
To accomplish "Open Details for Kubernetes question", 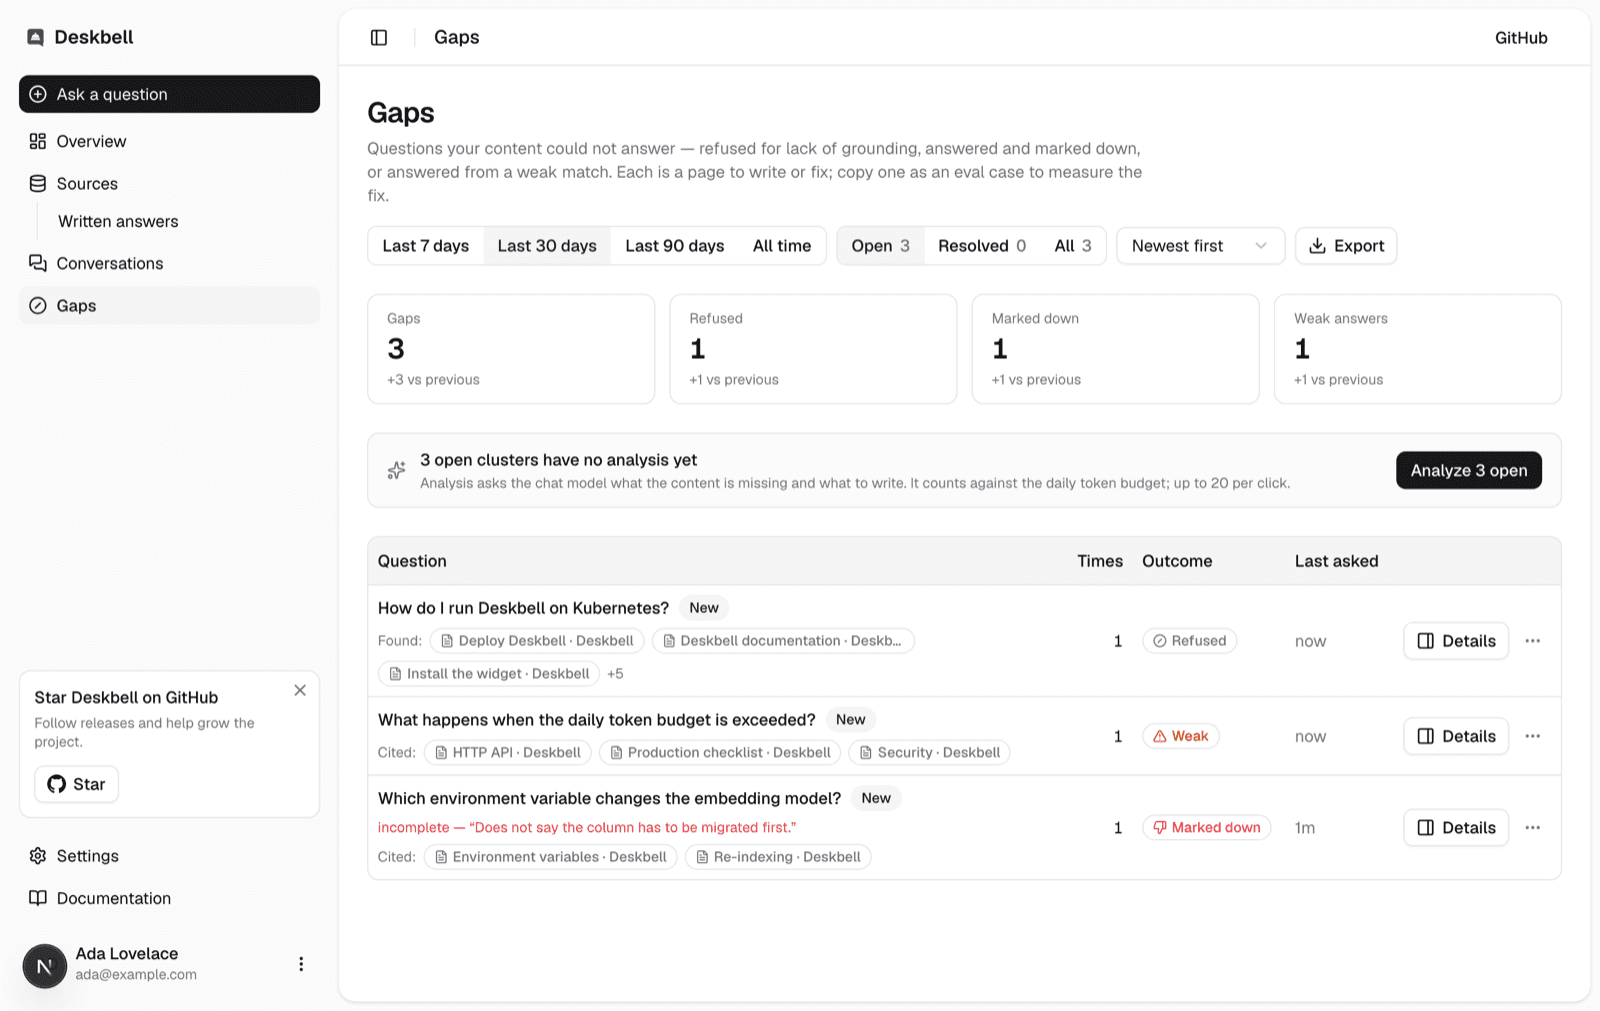I will pyautogui.click(x=1456, y=641).
